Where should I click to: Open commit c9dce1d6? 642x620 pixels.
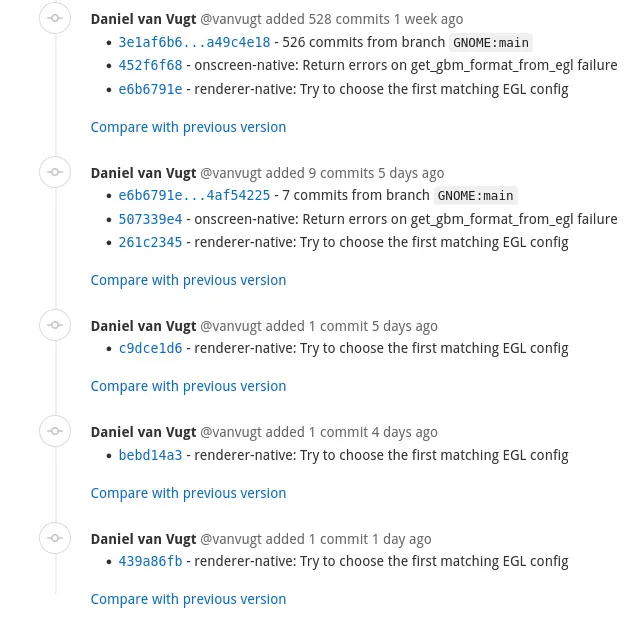coord(150,348)
